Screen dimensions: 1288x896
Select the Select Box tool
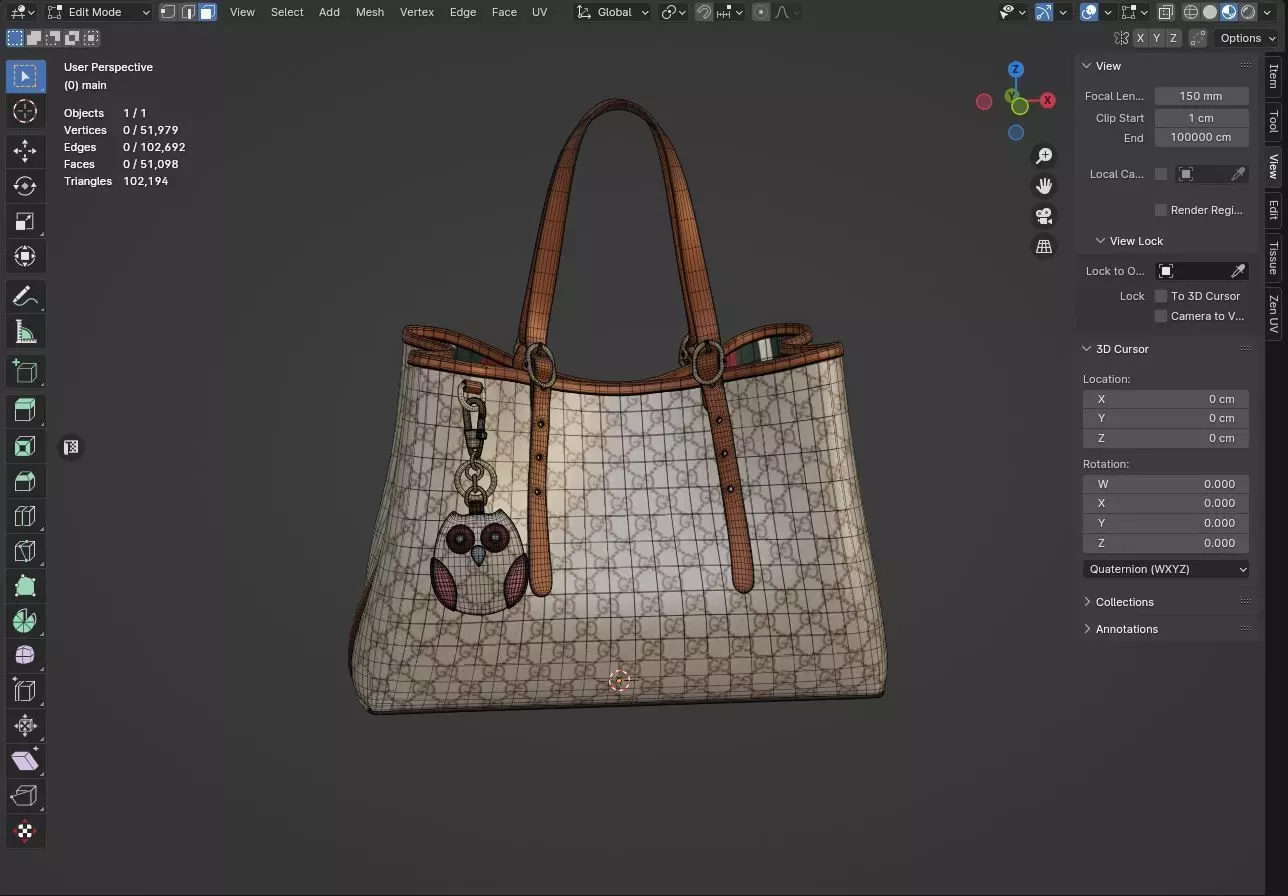pos(25,76)
